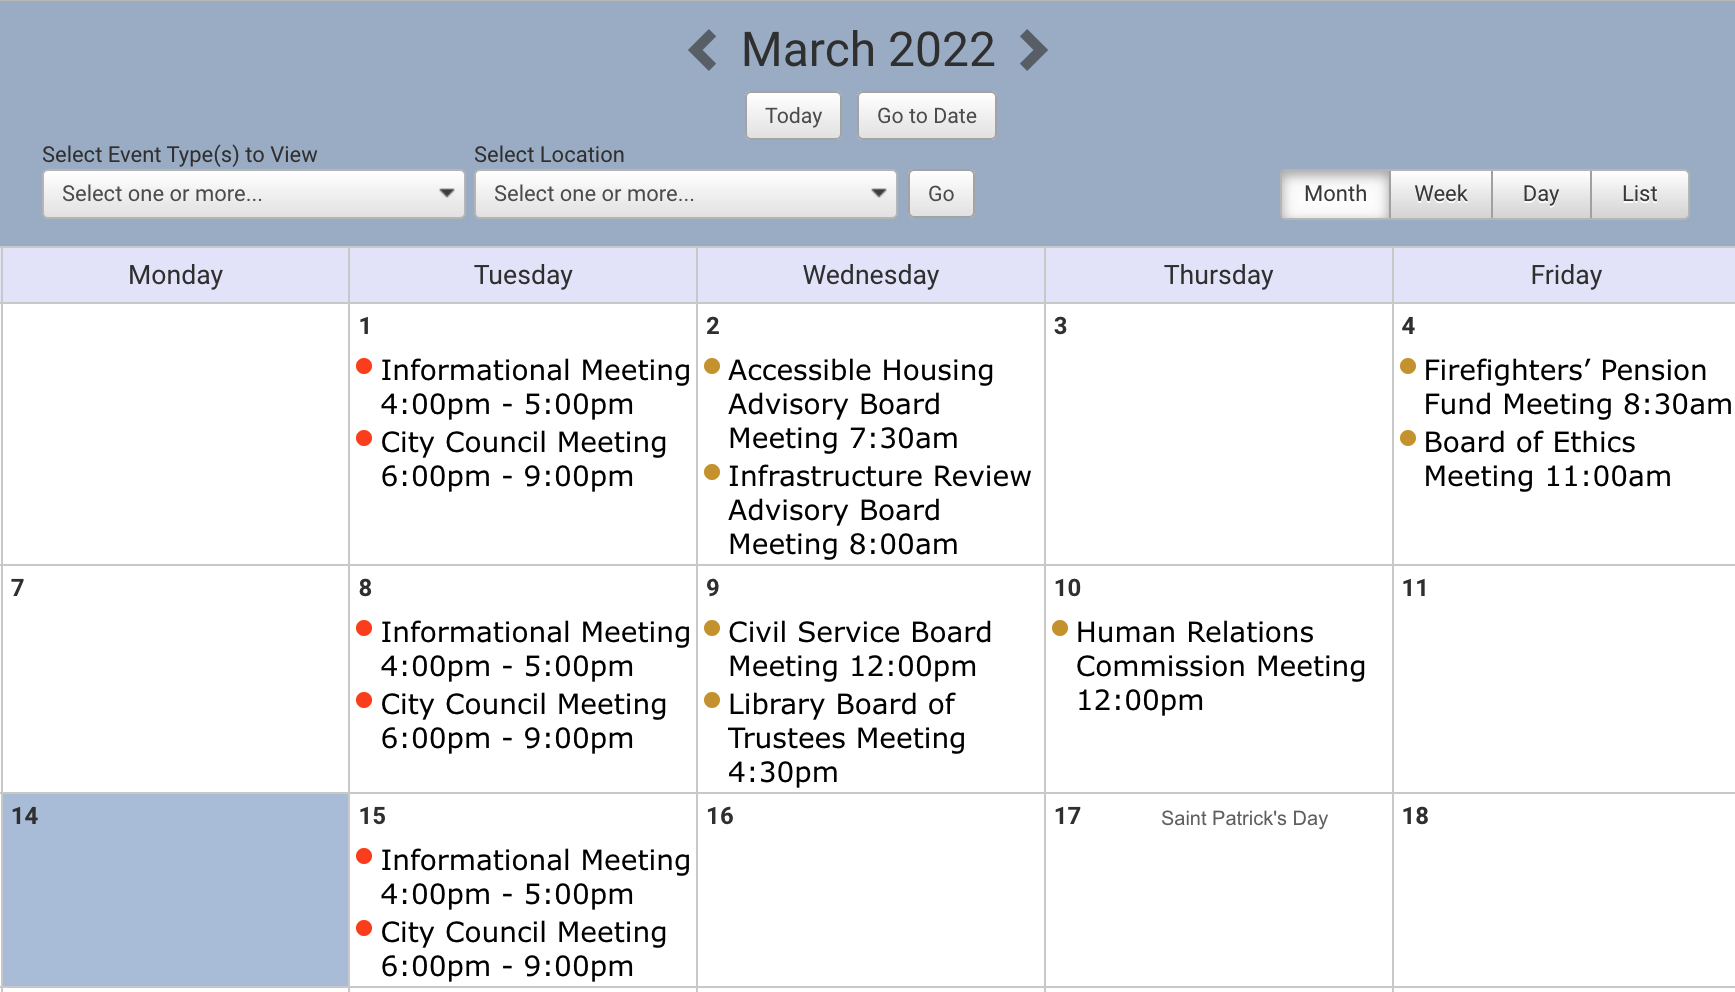Switch to Day view
The image size is (1735, 992).
click(1541, 194)
